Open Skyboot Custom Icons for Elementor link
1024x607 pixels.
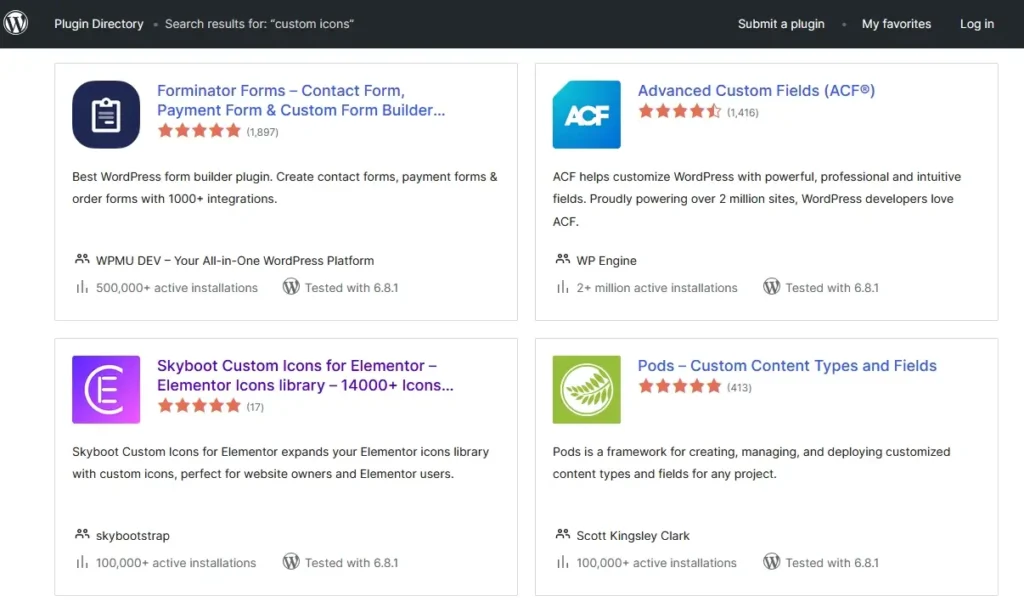pyautogui.click(x=305, y=375)
